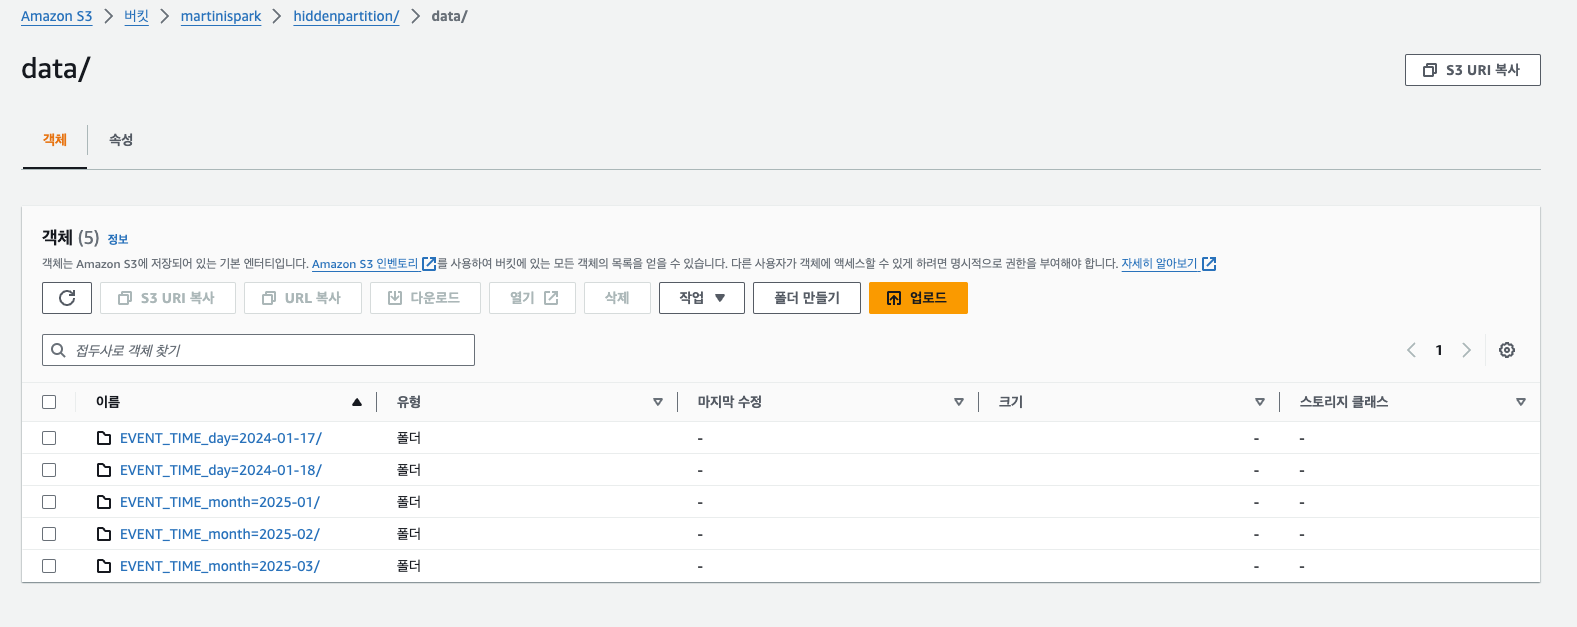Toggle the select-all objects checkbox
The height and width of the screenshot is (627, 1577).
tap(49, 402)
